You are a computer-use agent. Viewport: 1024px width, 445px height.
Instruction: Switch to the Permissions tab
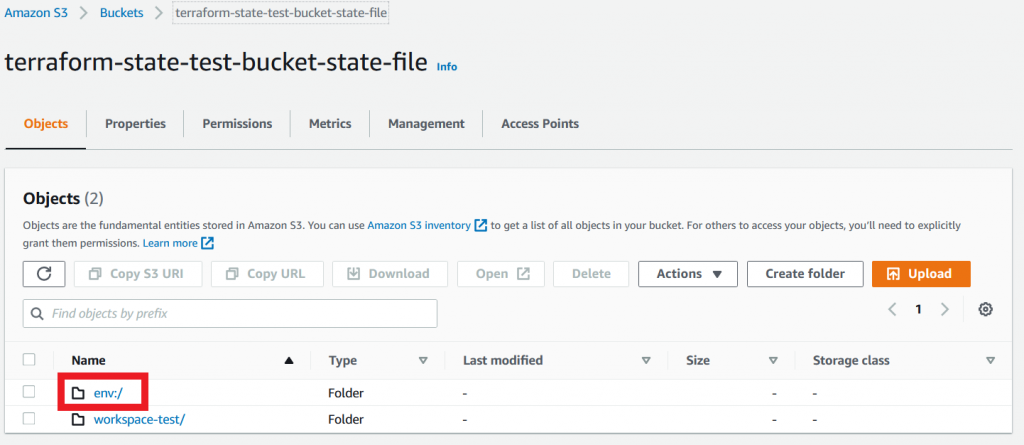click(237, 124)
